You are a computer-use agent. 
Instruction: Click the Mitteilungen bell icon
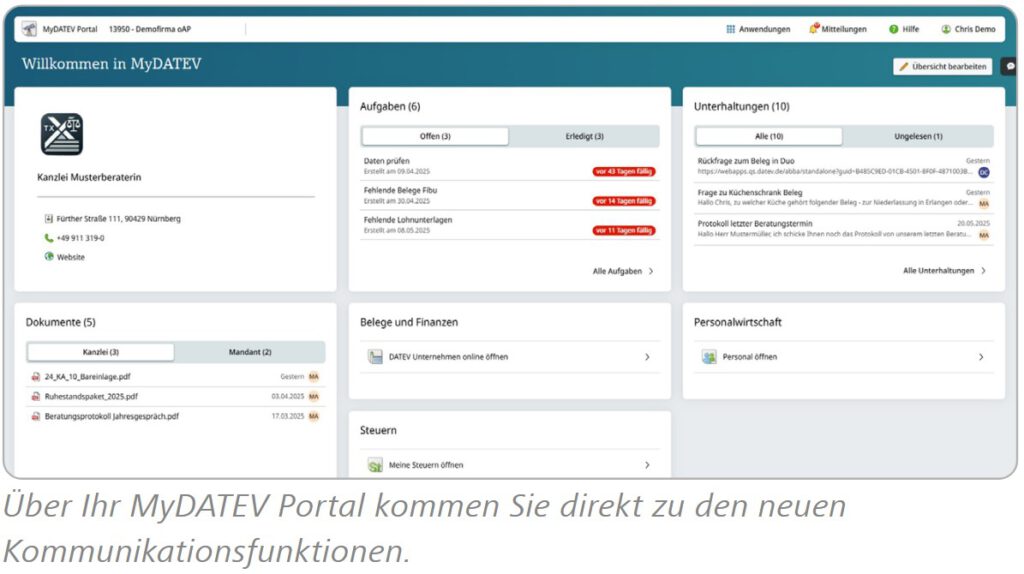pyautogui.click(x=814, y=29)
